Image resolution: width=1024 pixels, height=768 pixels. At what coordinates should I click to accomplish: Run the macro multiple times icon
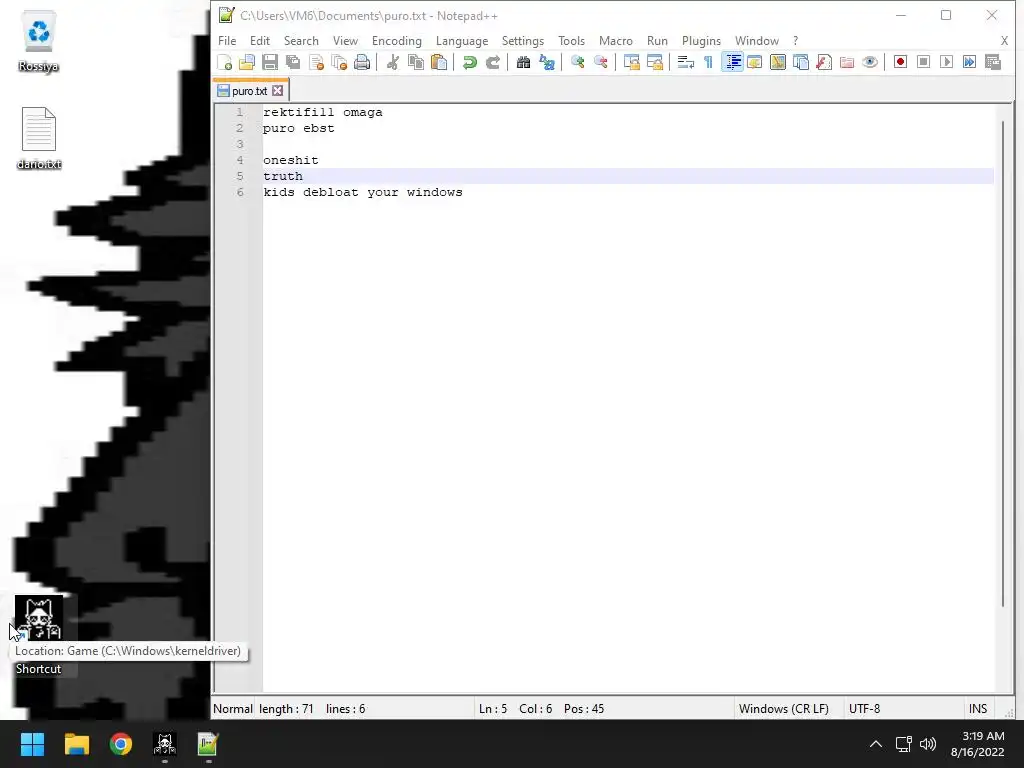point(970,62)
